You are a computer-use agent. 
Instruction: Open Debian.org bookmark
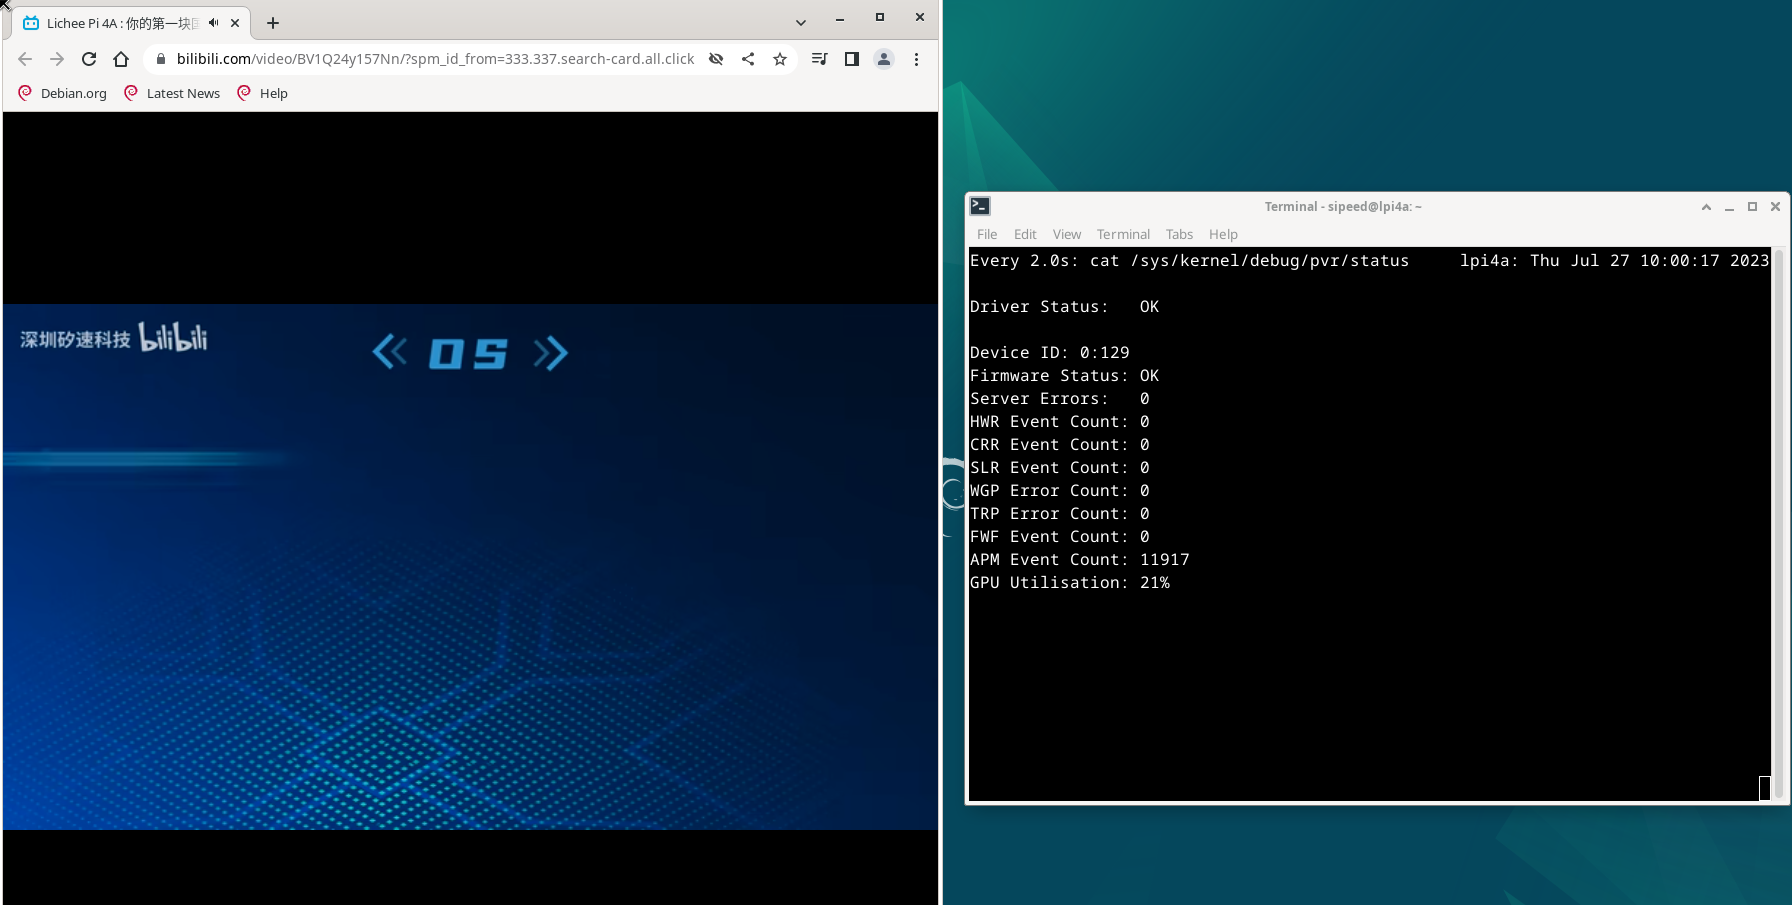pyautogui.click(x=63, y=93)
